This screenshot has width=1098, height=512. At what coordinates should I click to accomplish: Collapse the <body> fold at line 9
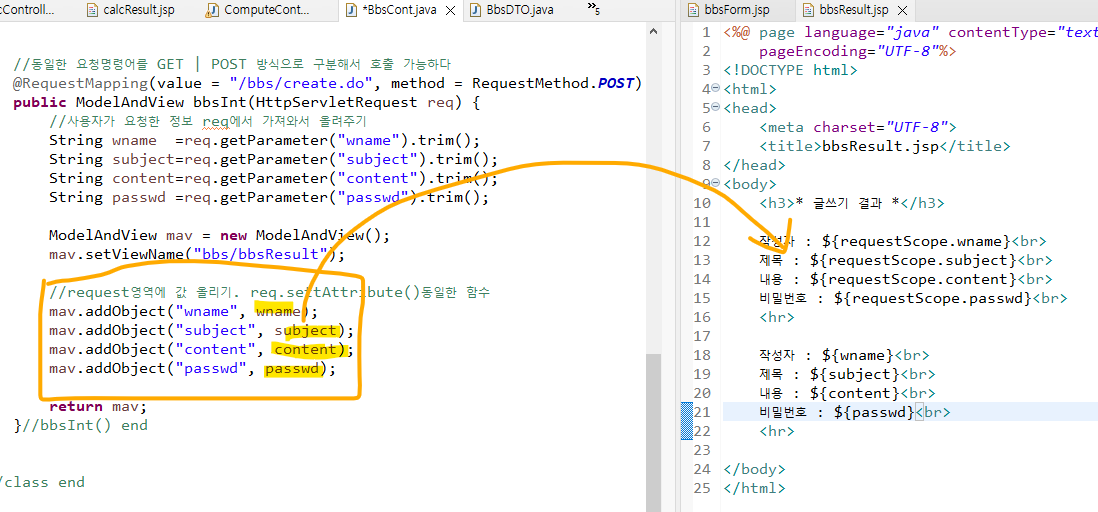tap(716, 184)
